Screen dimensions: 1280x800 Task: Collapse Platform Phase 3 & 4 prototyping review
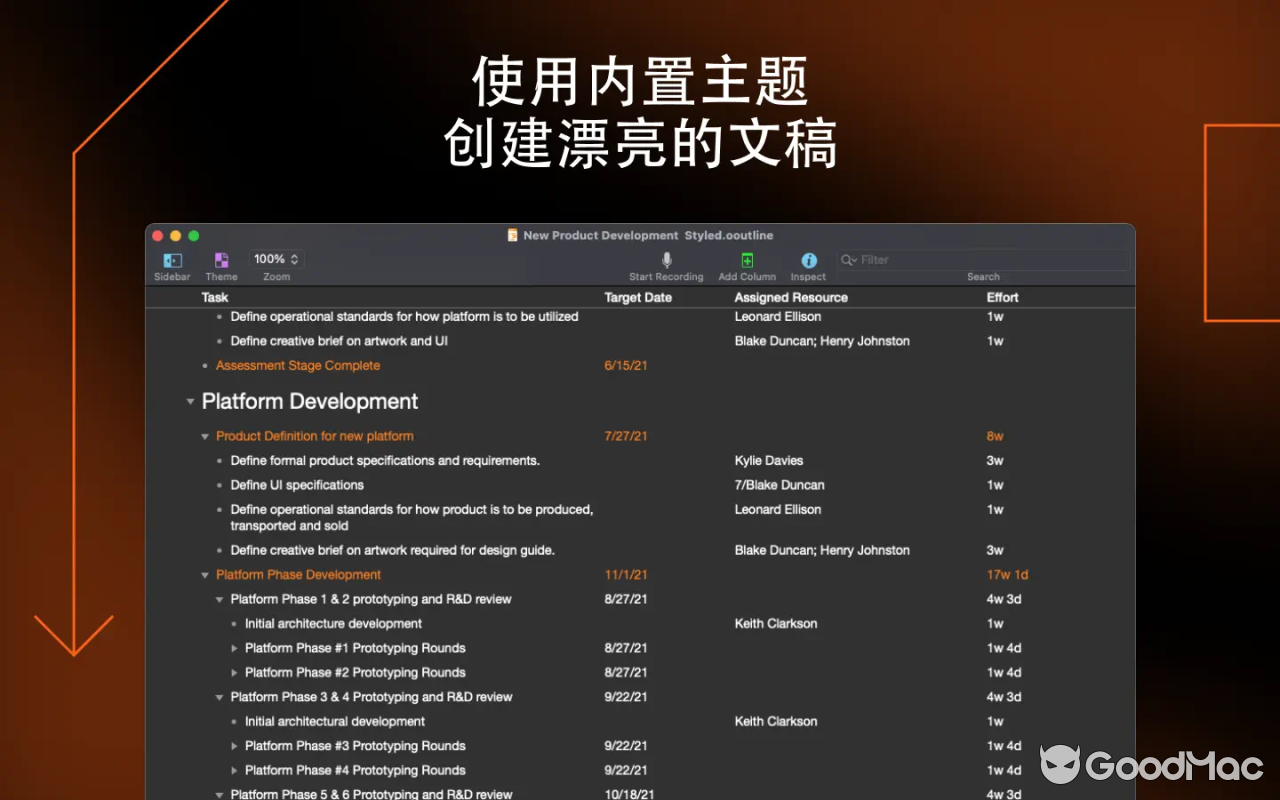point(219,697)
